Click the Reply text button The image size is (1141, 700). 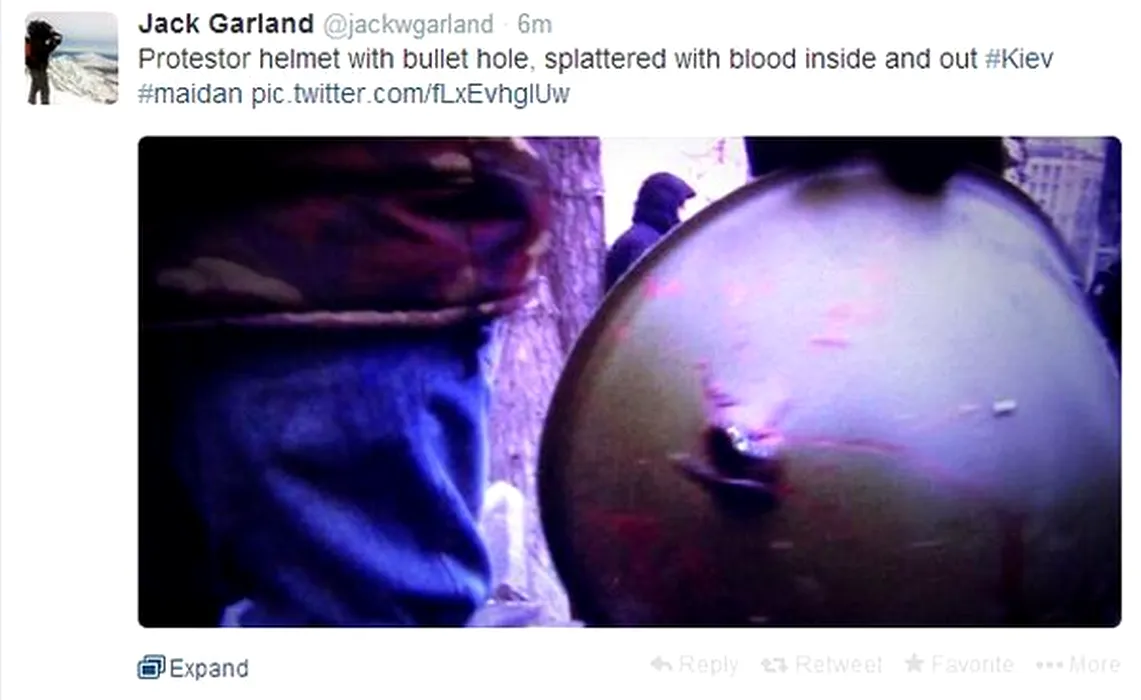708,664
